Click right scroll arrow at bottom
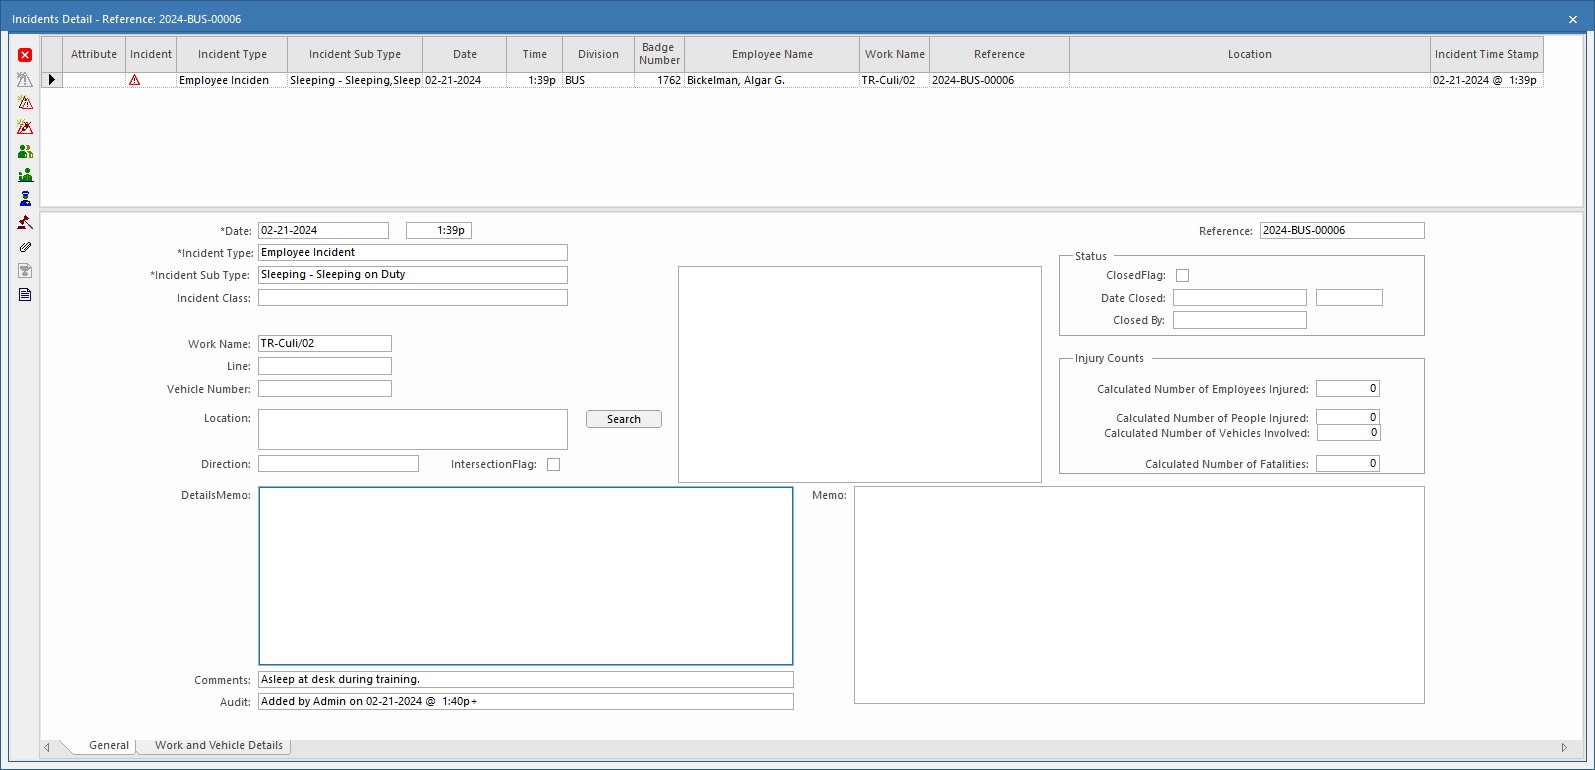The width and height of the screenshot is (1595, 770). tap(1564, 748)
